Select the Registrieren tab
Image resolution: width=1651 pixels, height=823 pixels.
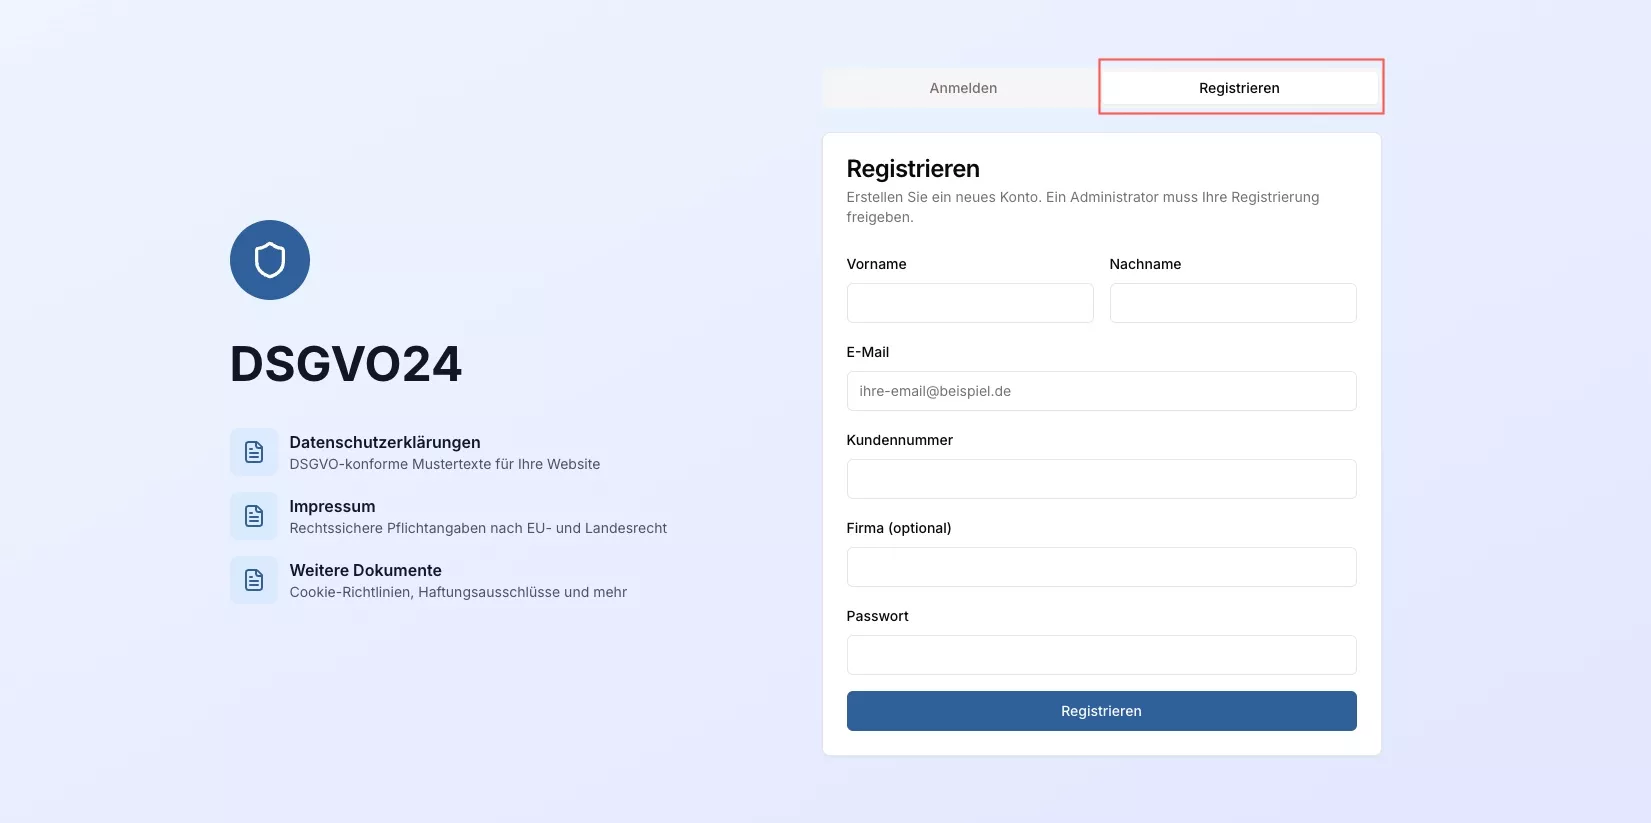(x=1239, y=88)
